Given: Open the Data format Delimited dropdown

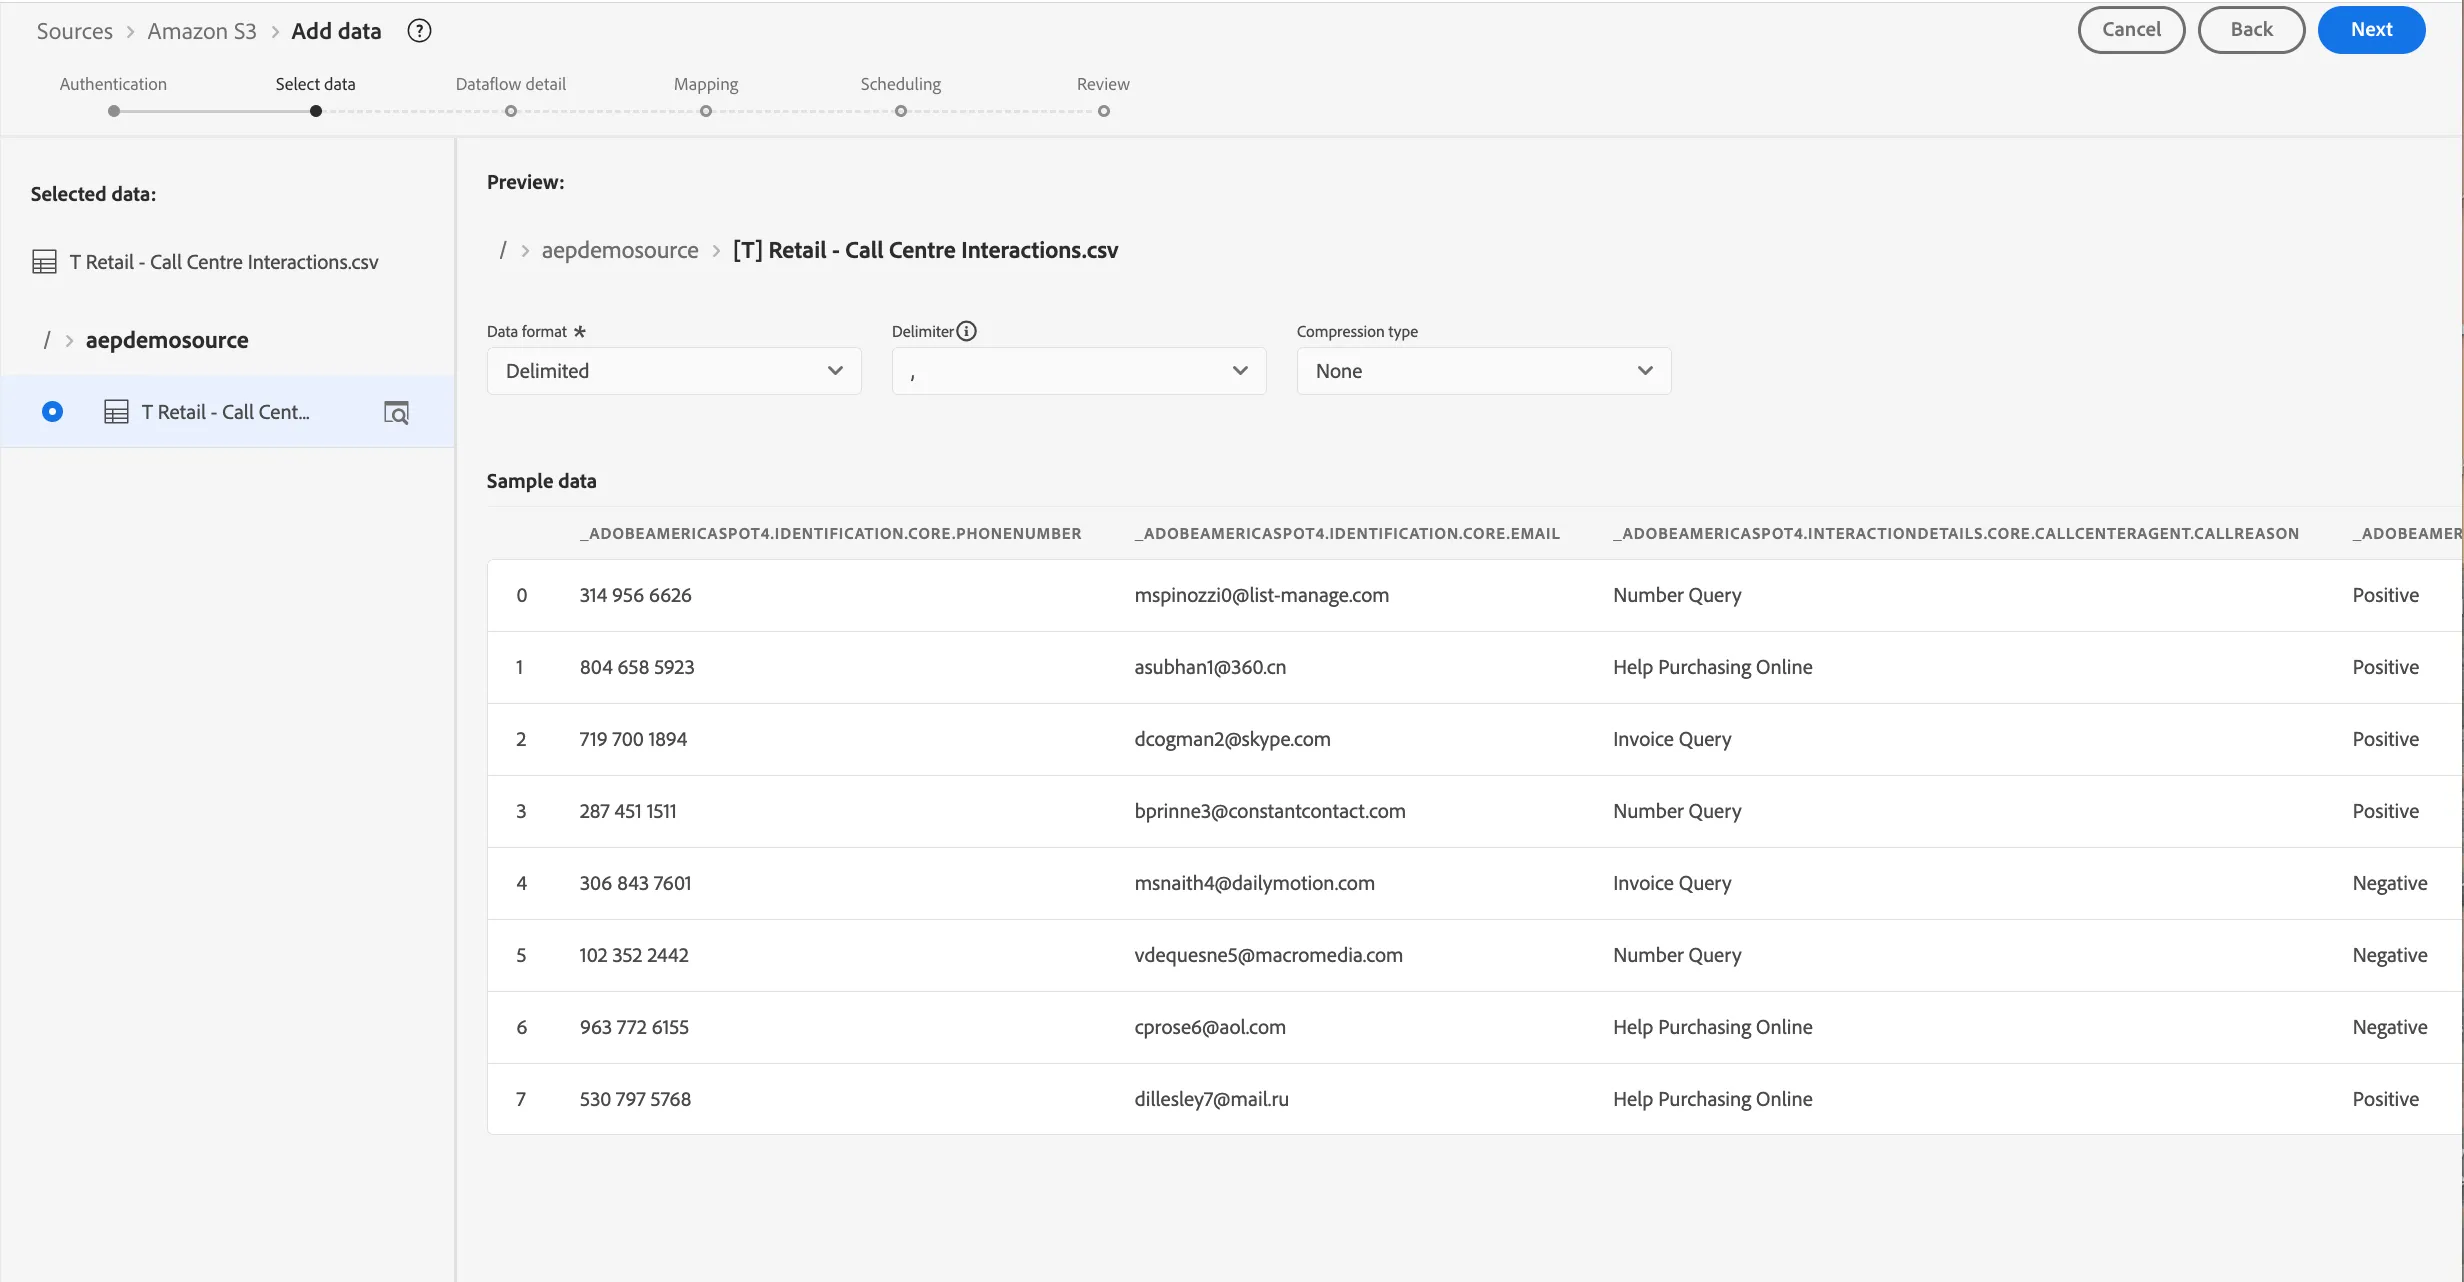Looking at the screenshot, I should click(674, 371).
